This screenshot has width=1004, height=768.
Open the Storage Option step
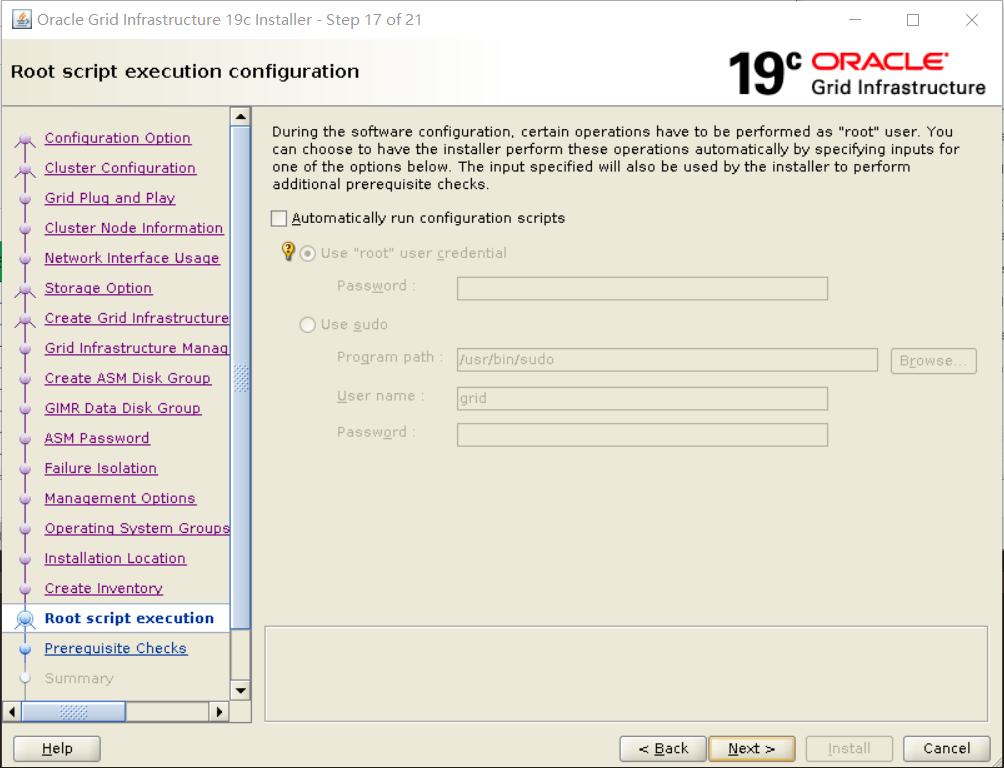click(x=98, y=288)
